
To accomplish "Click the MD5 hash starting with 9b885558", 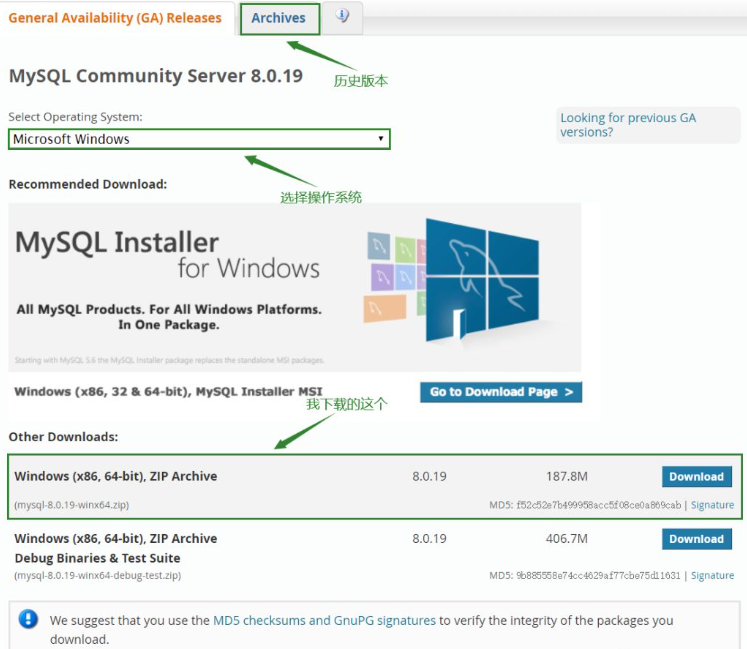I will point(598,576).
